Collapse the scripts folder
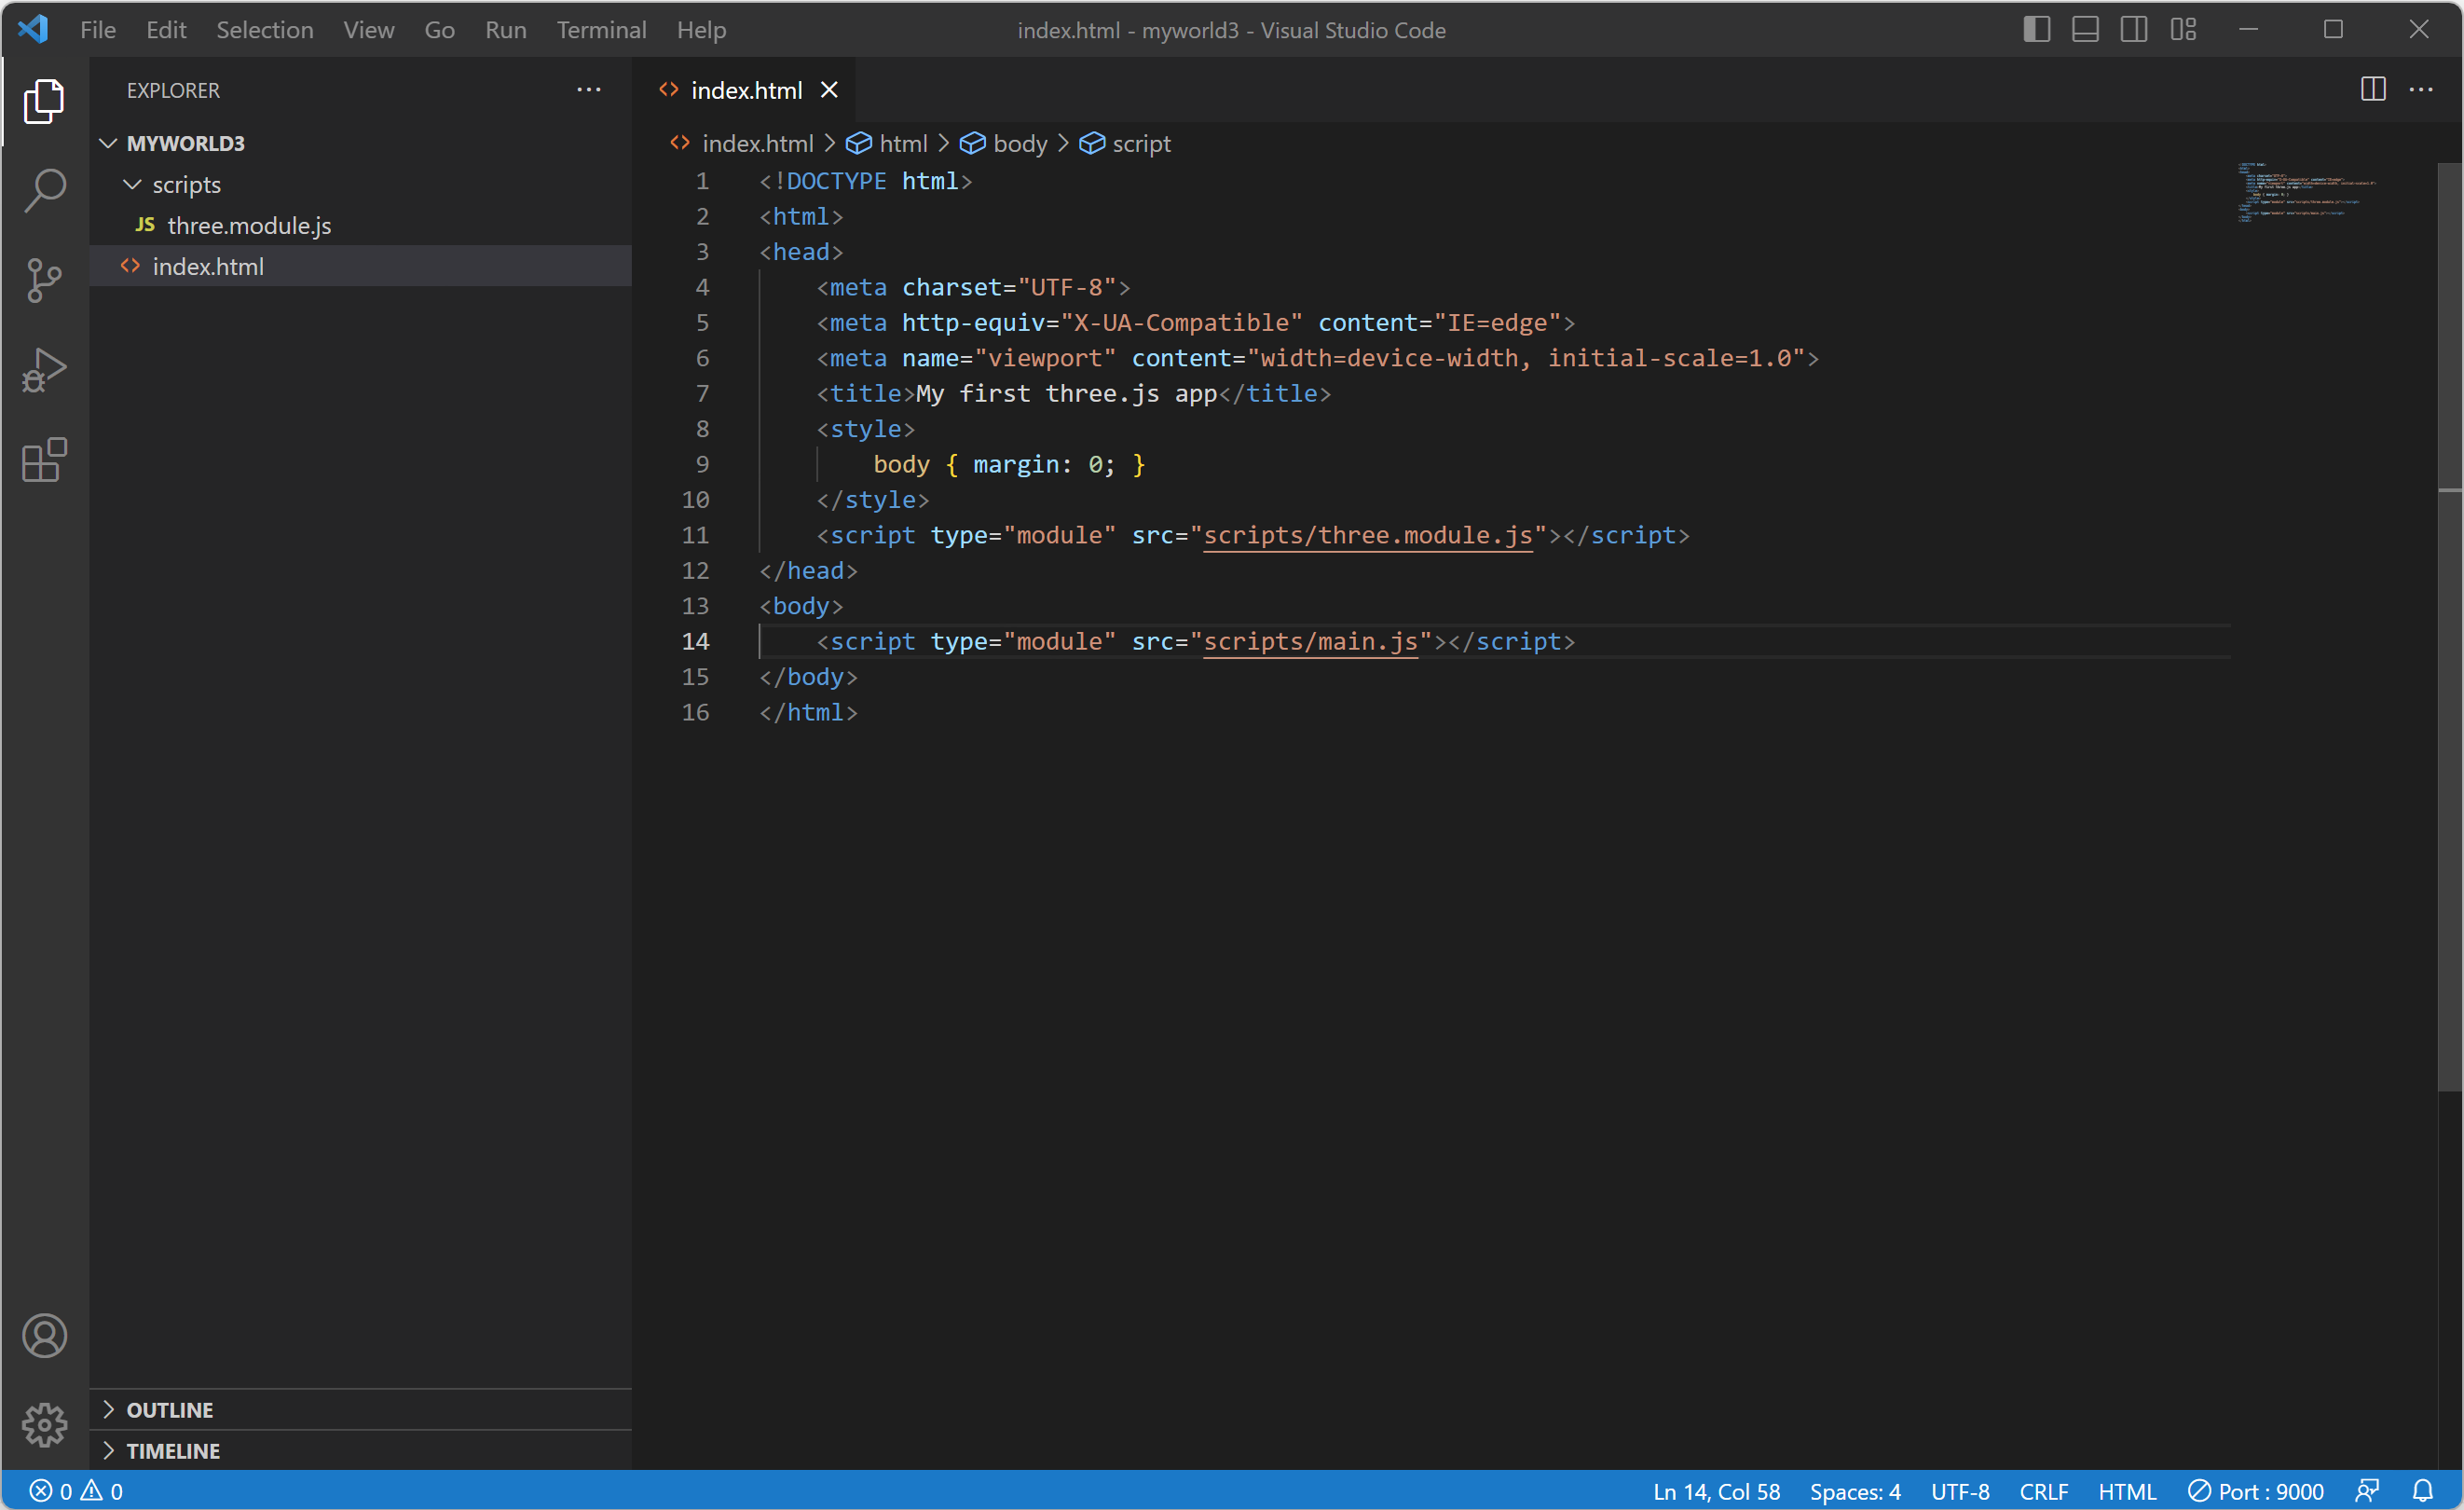The height and width of the screenshot is (1510, 2464). (186, 185)
